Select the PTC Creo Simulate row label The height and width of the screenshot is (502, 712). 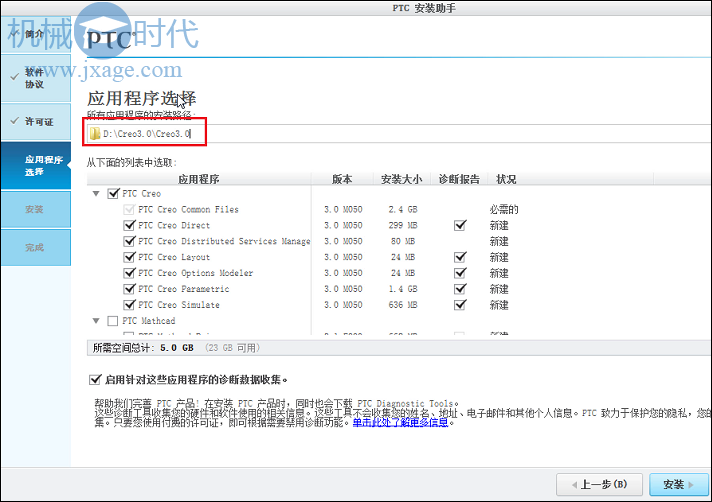(x=178, y=305)
